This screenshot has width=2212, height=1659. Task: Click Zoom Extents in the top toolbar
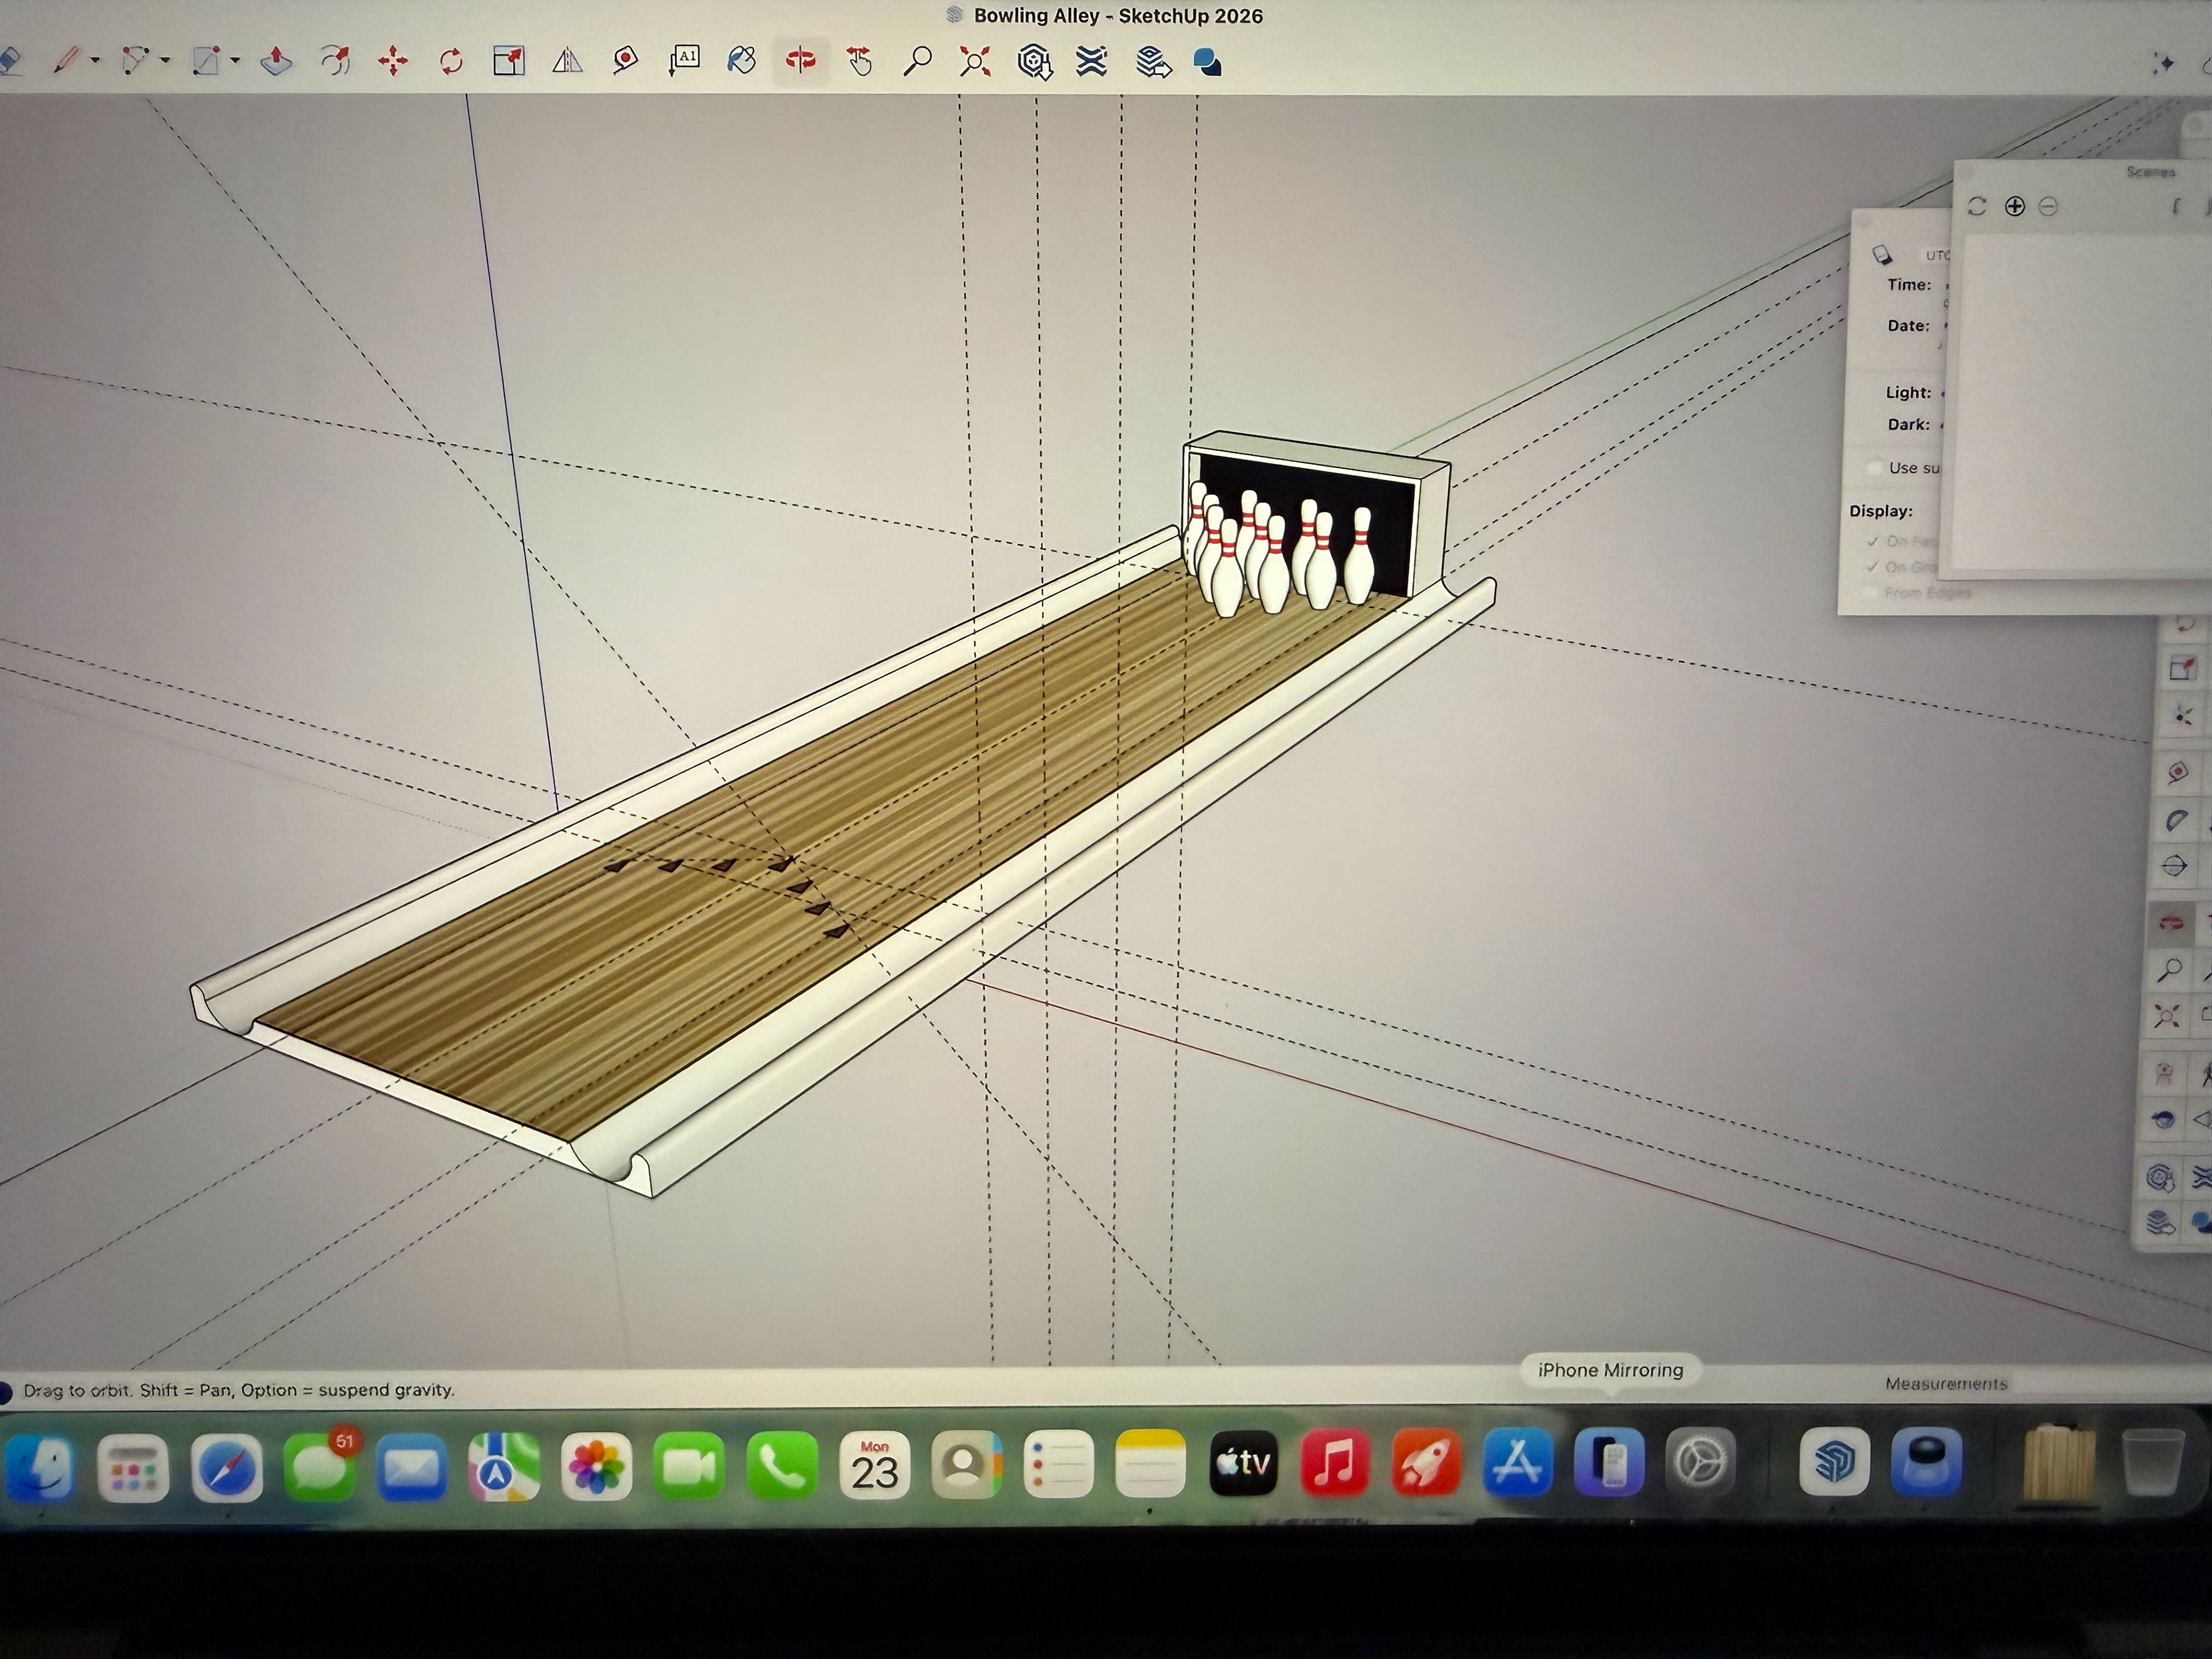point(975,62)
